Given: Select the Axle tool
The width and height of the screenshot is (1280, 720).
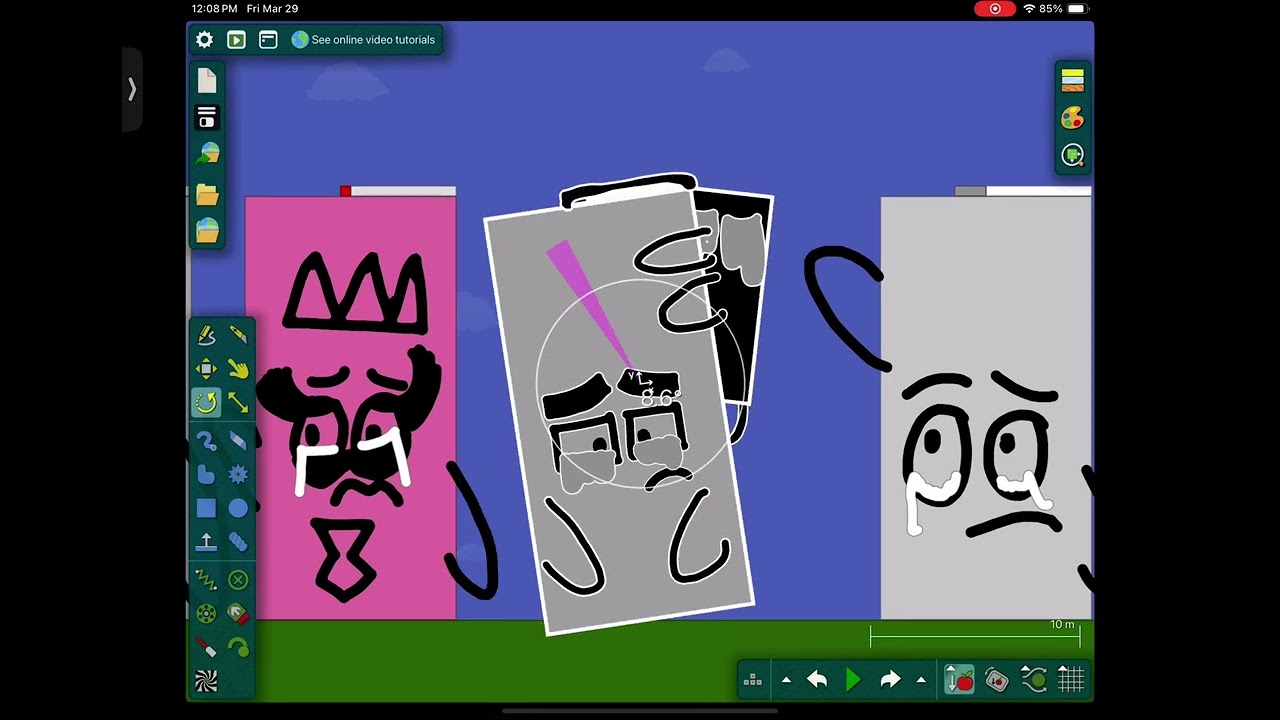Looking at the screenshot, I should click(206, 614).
